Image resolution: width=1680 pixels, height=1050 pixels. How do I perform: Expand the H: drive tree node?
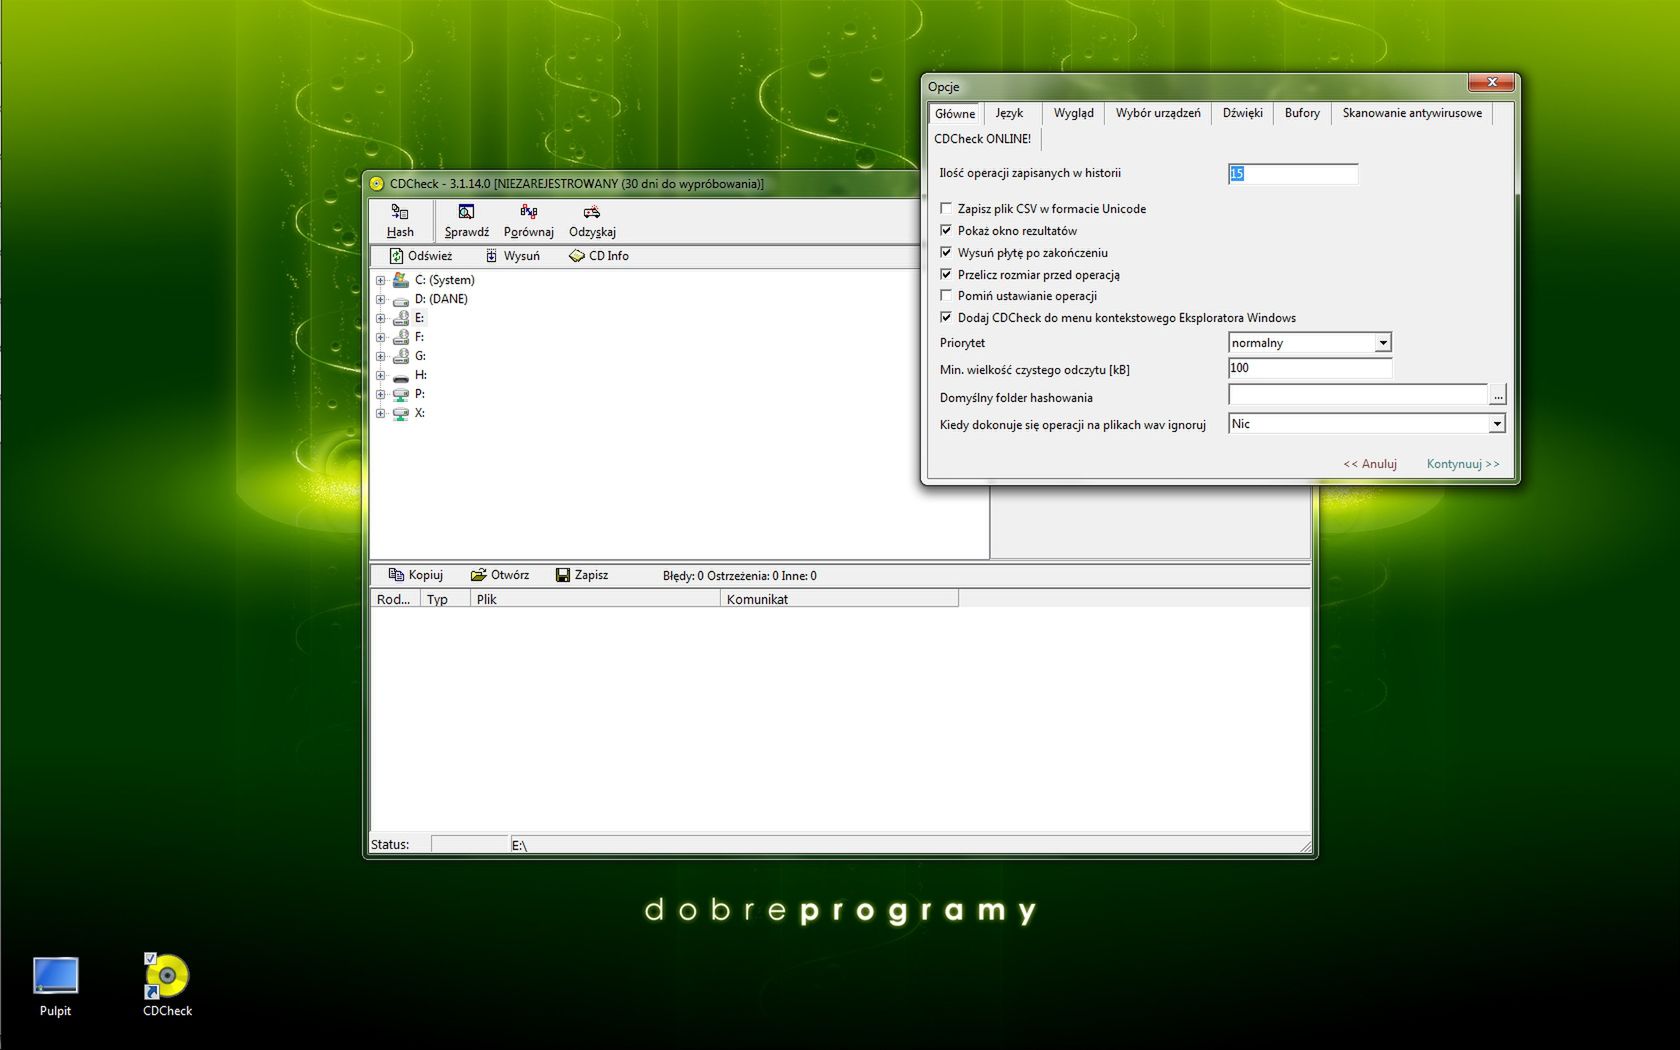click(380, 375)
